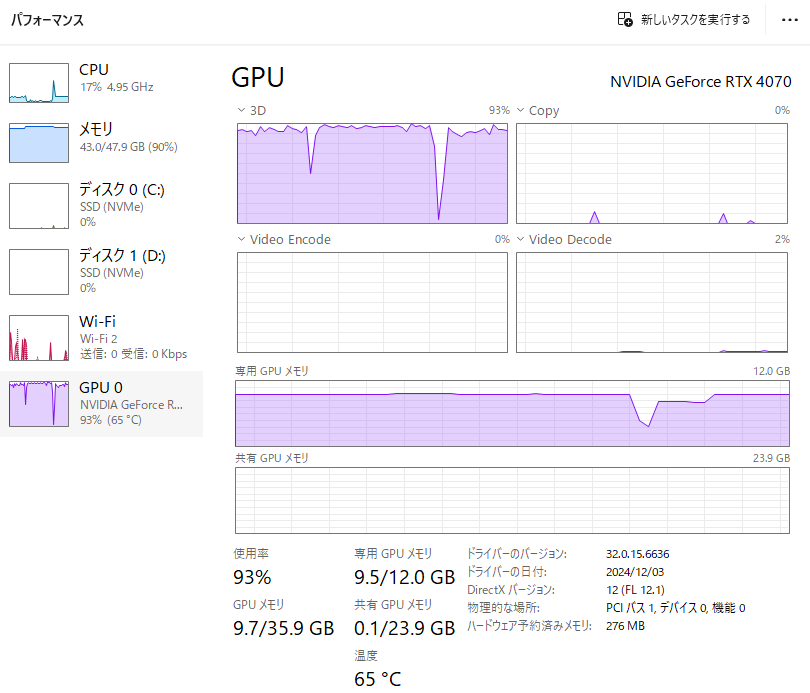
Task: Open the Video Encode engine dropdown
Action: click(x=241, y=240)
